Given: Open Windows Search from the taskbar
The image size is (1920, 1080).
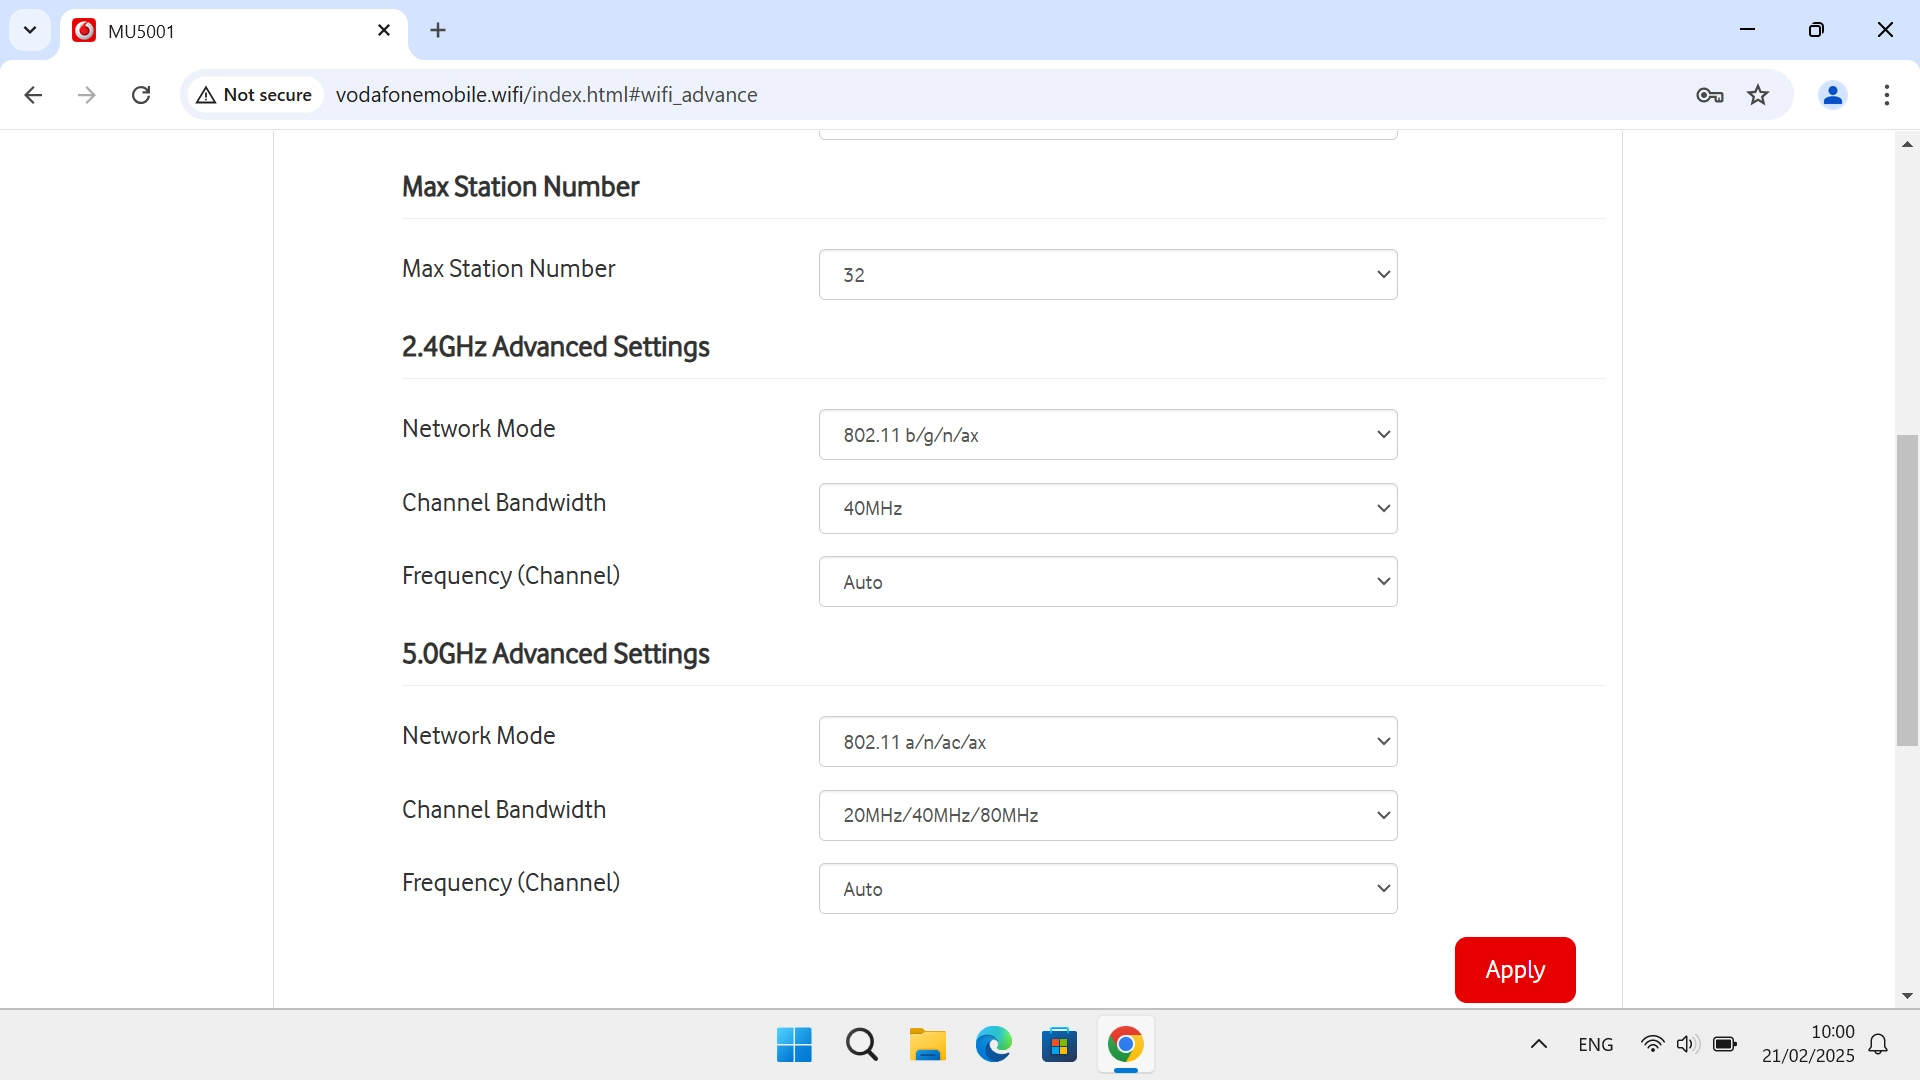Looking at the screenshot, I should (x=861, y=1044).
